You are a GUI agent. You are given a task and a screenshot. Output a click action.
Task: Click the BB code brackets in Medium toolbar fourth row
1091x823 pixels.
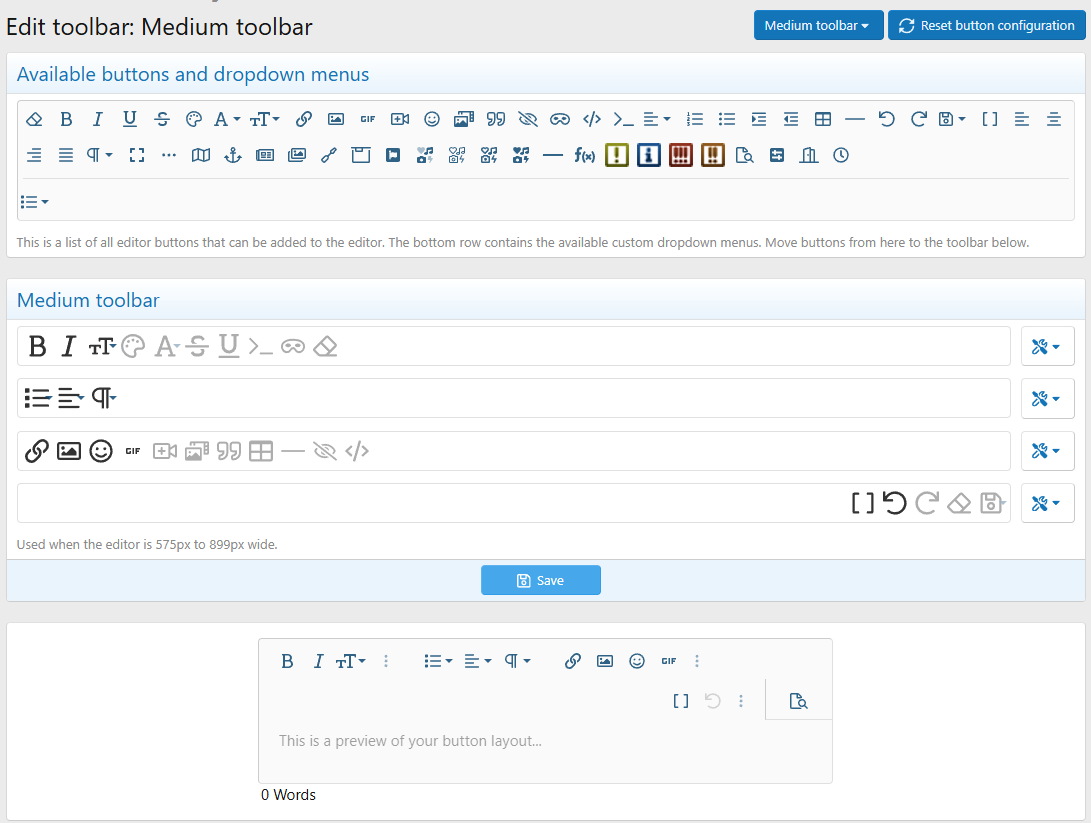pyautogui.click(x=863, y=503)
